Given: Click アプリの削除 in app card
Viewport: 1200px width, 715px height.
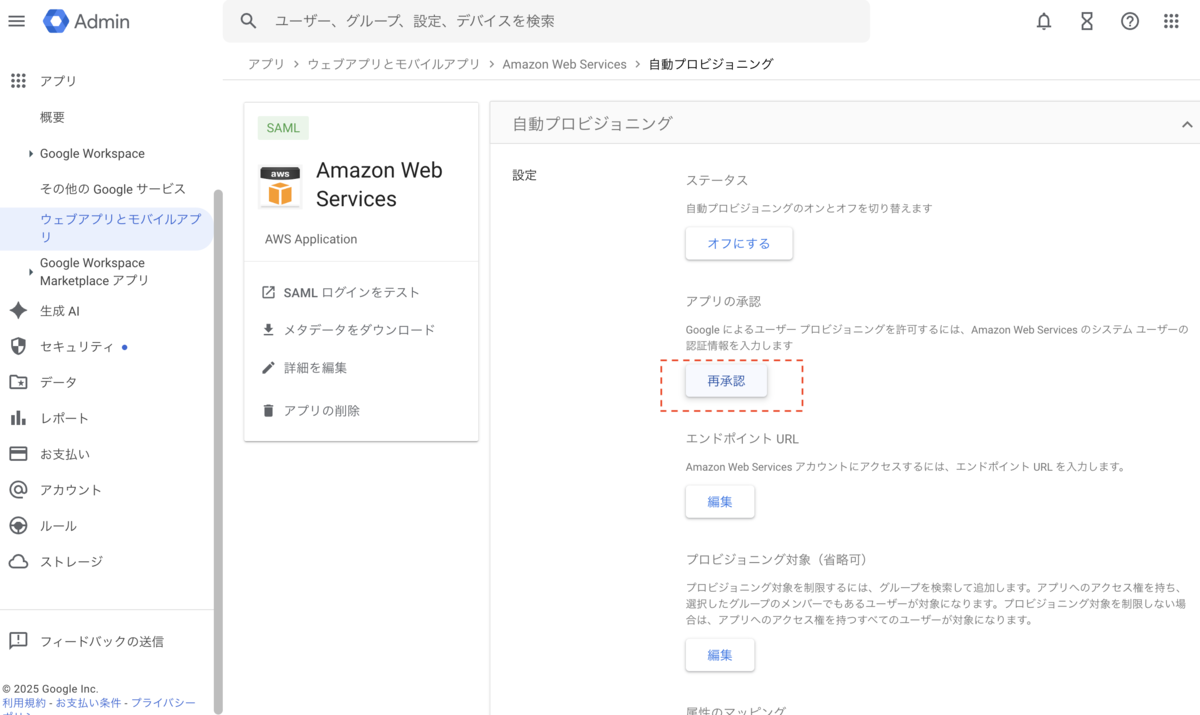Looking at the screenshot, I should tap(322, 410).
